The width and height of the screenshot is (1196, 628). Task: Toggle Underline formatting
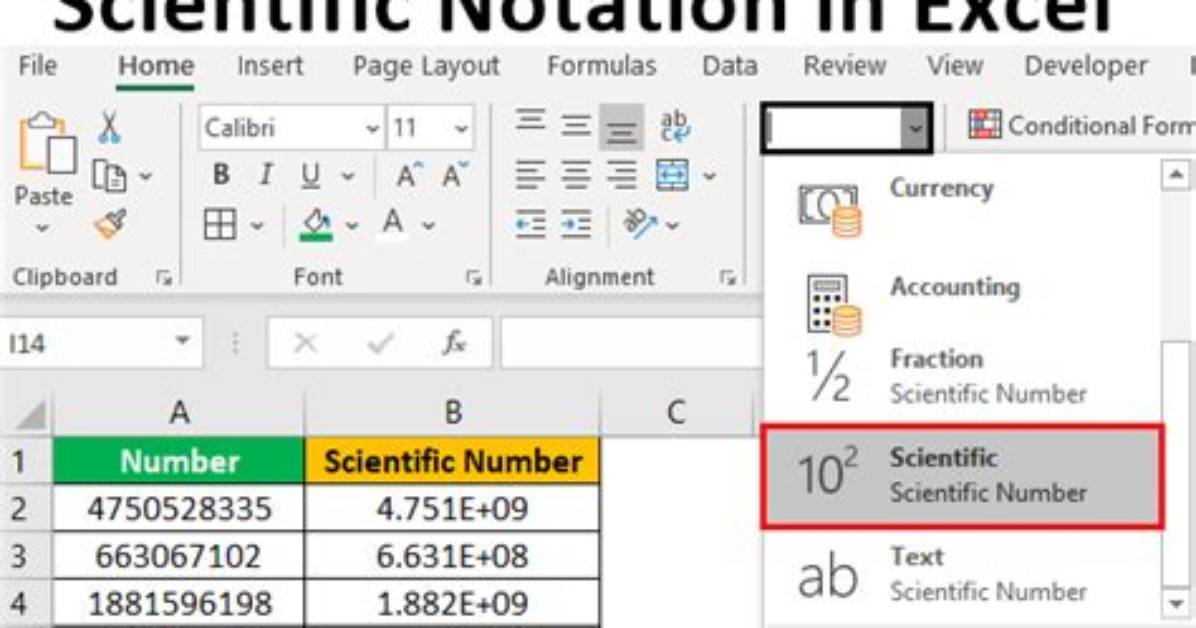[310, 176]
